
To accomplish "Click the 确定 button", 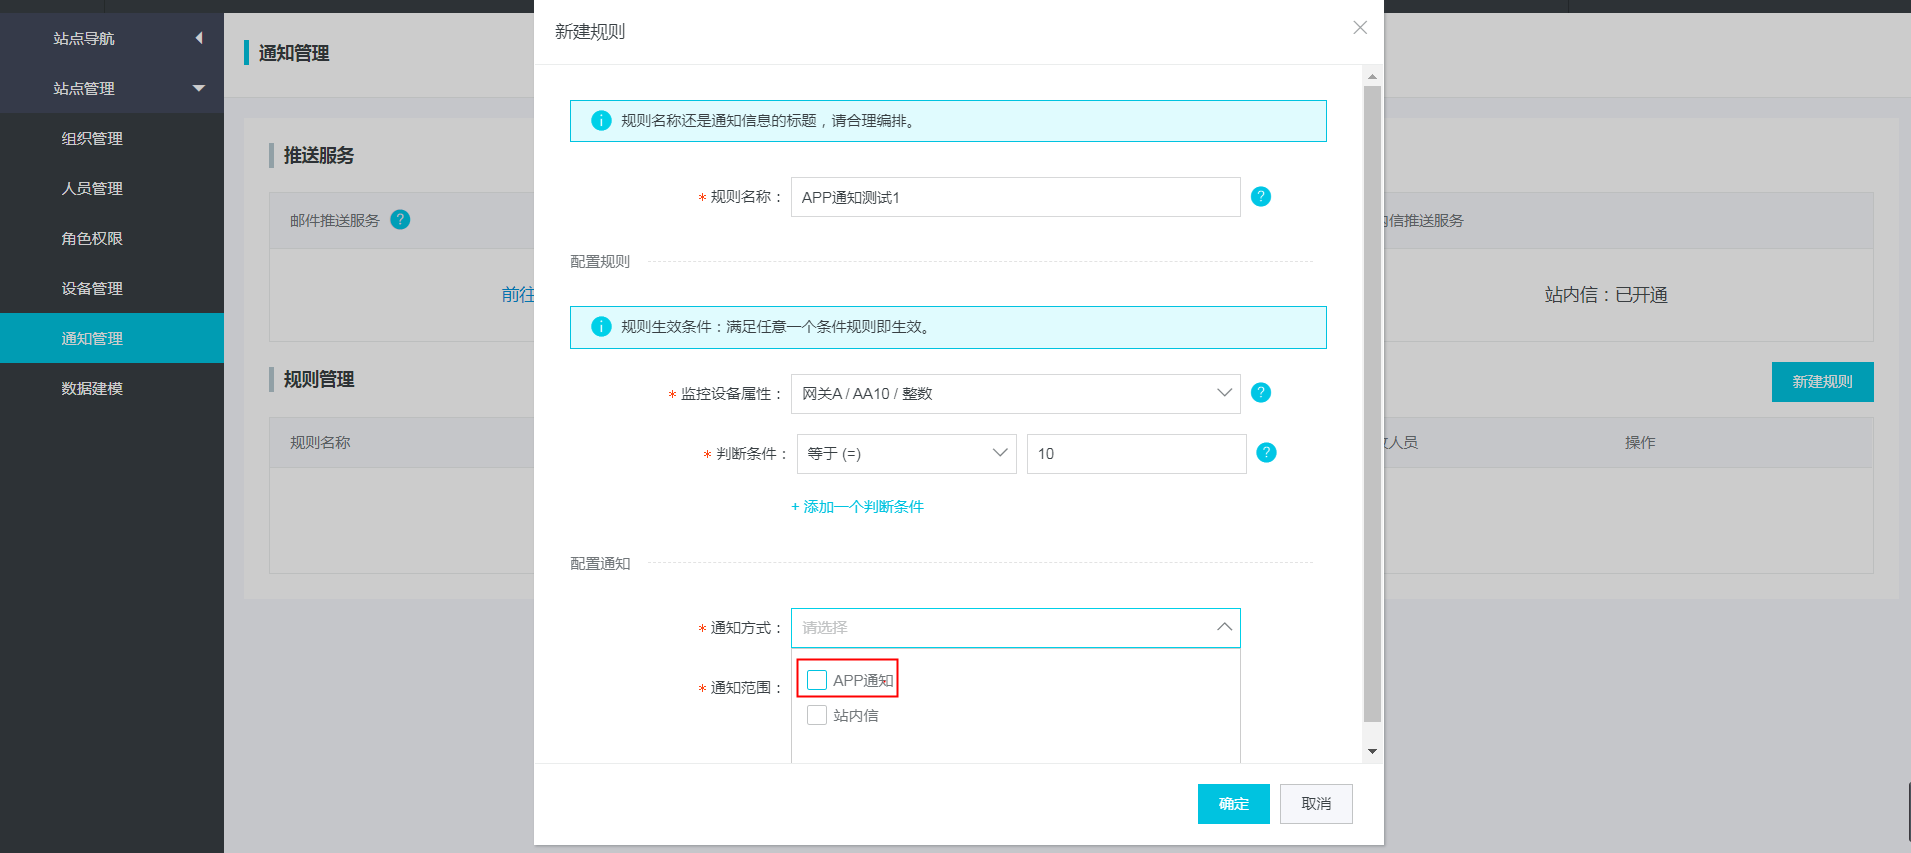I will 1233,803.
